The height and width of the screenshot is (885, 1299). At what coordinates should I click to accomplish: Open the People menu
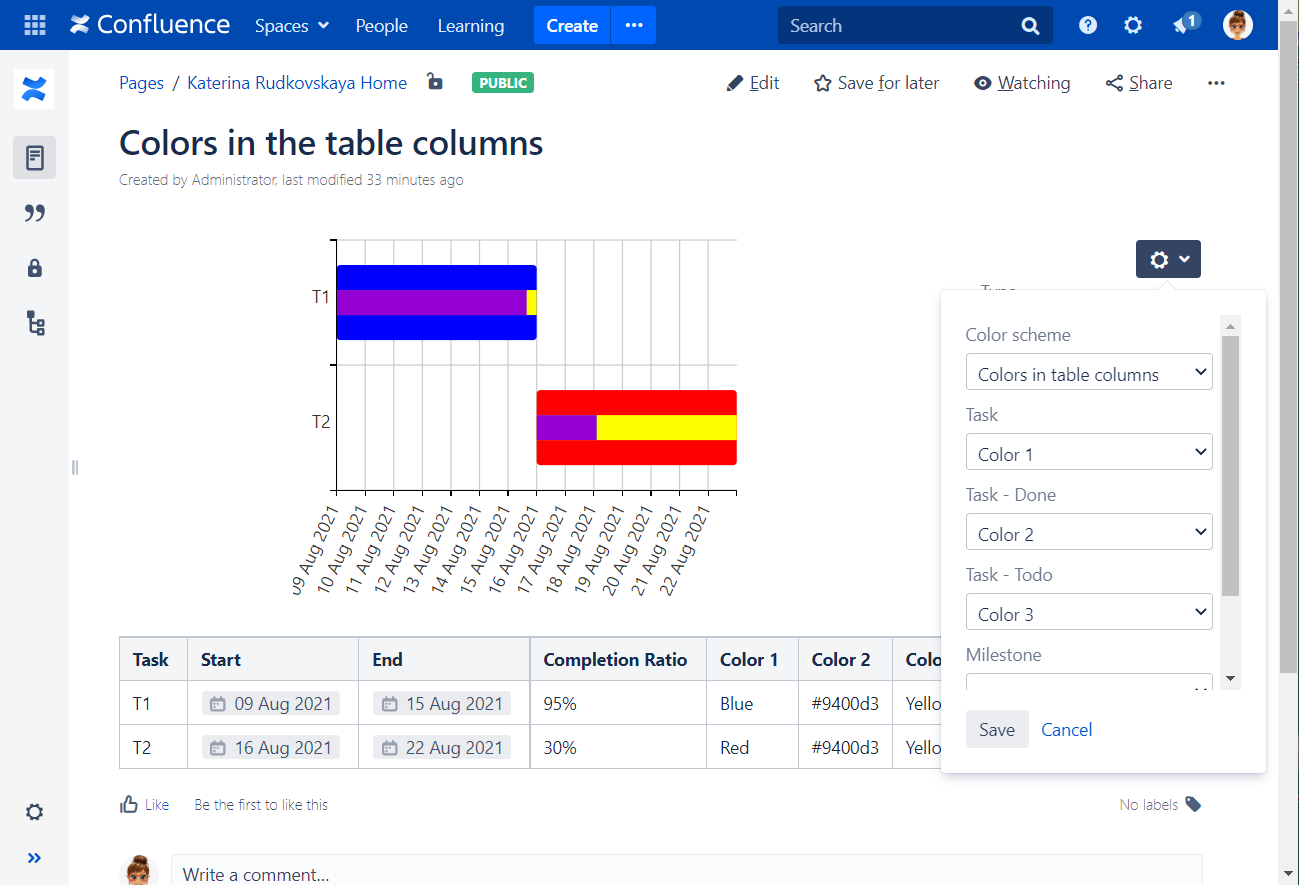click(x=381, y=25)
